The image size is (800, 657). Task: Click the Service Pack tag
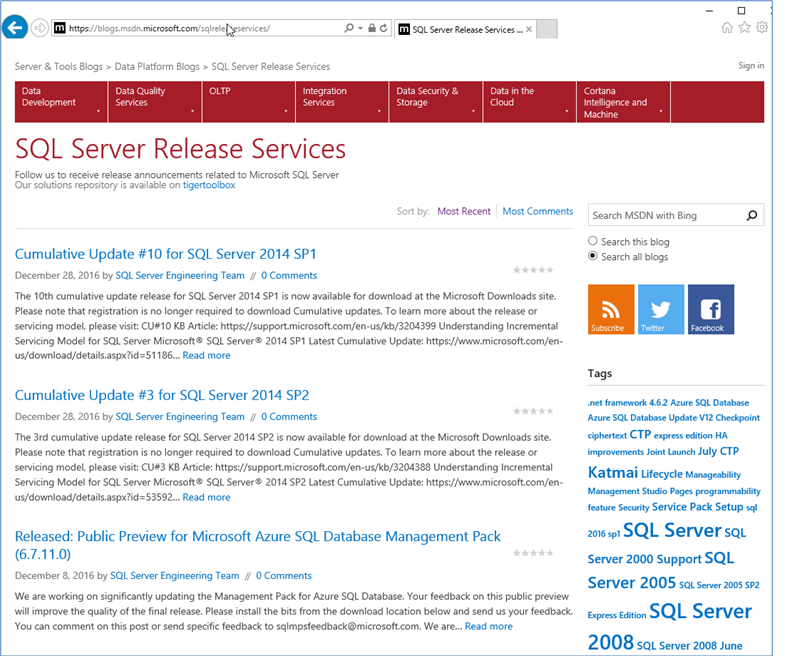[682, 507]
